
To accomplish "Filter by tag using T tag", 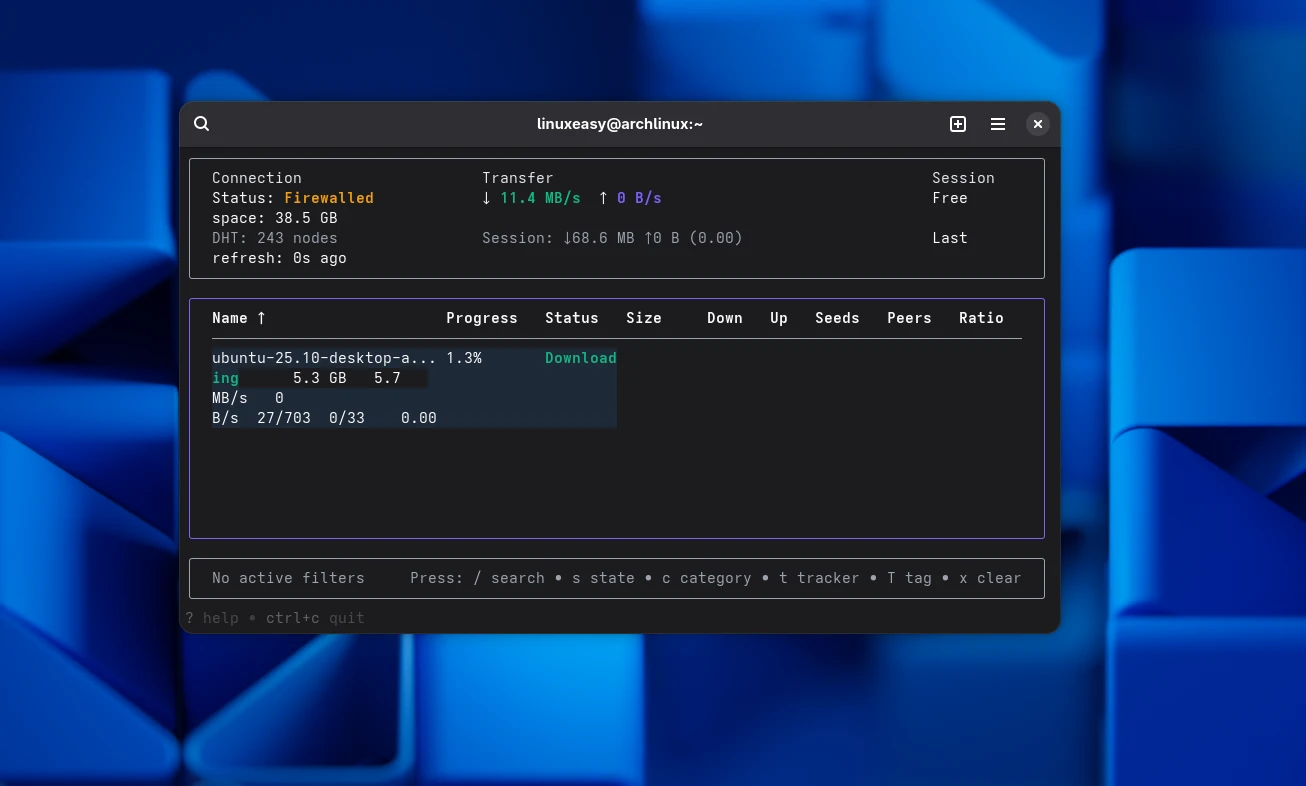I will point(909,578).
